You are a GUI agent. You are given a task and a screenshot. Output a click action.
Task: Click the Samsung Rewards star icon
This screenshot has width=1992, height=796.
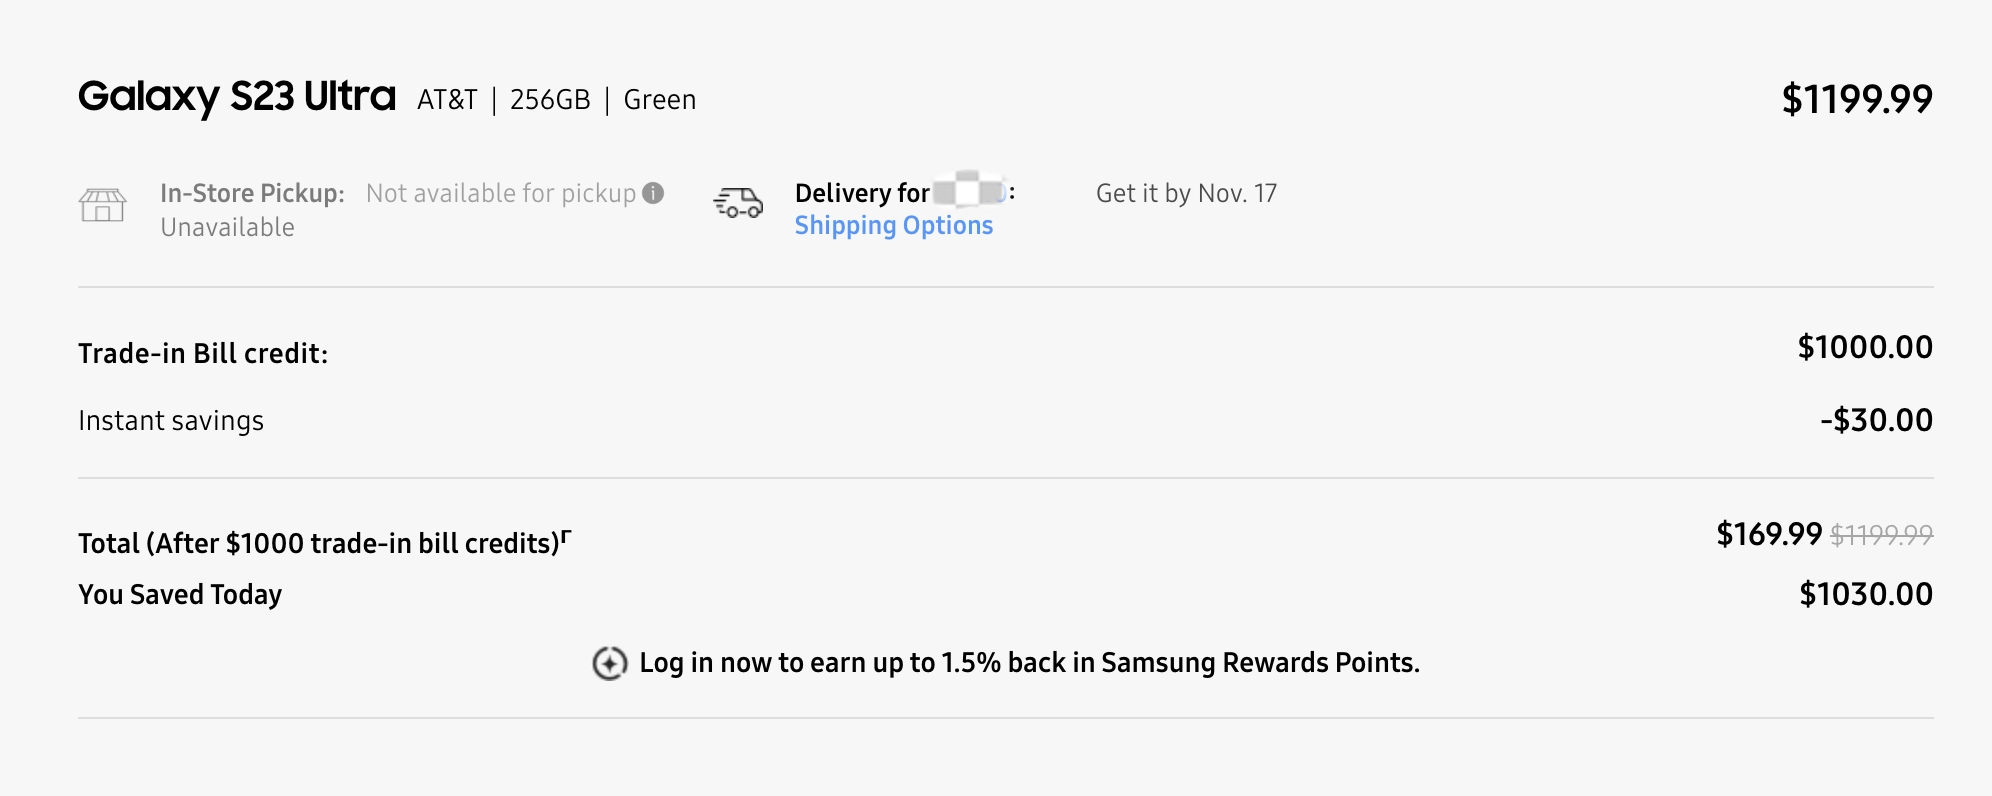(x=610, y=663)
